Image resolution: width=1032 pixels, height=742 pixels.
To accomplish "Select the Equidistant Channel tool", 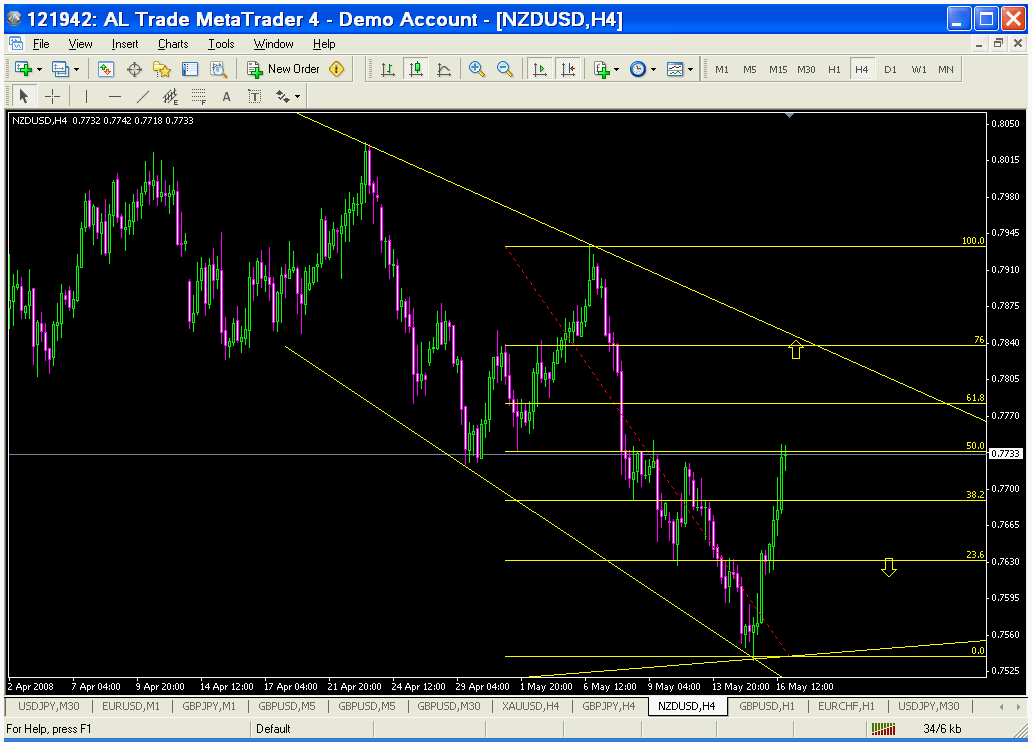I will (170, 97).
